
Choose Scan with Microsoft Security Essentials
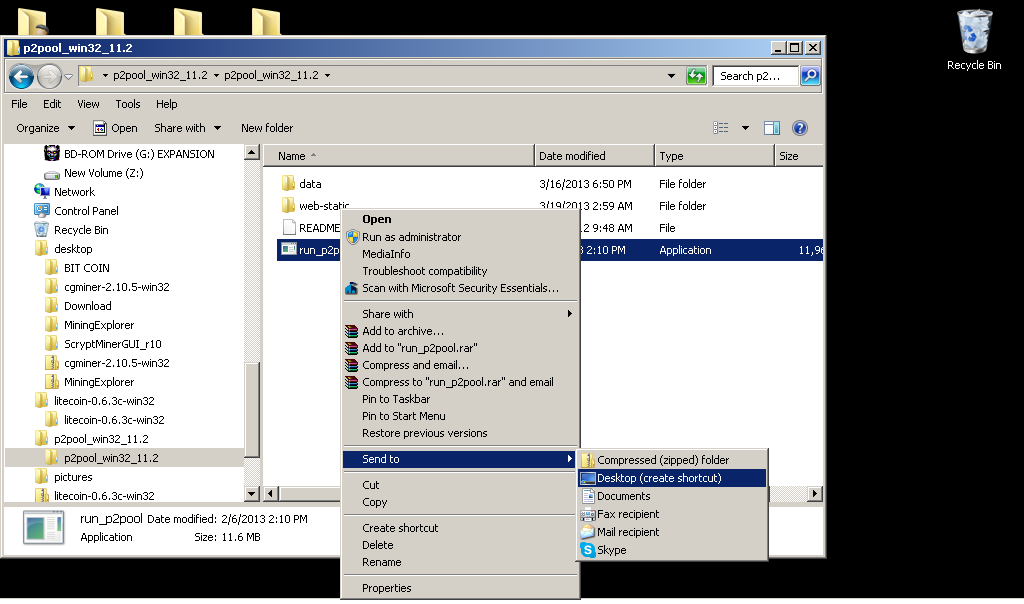pos(459,288)
